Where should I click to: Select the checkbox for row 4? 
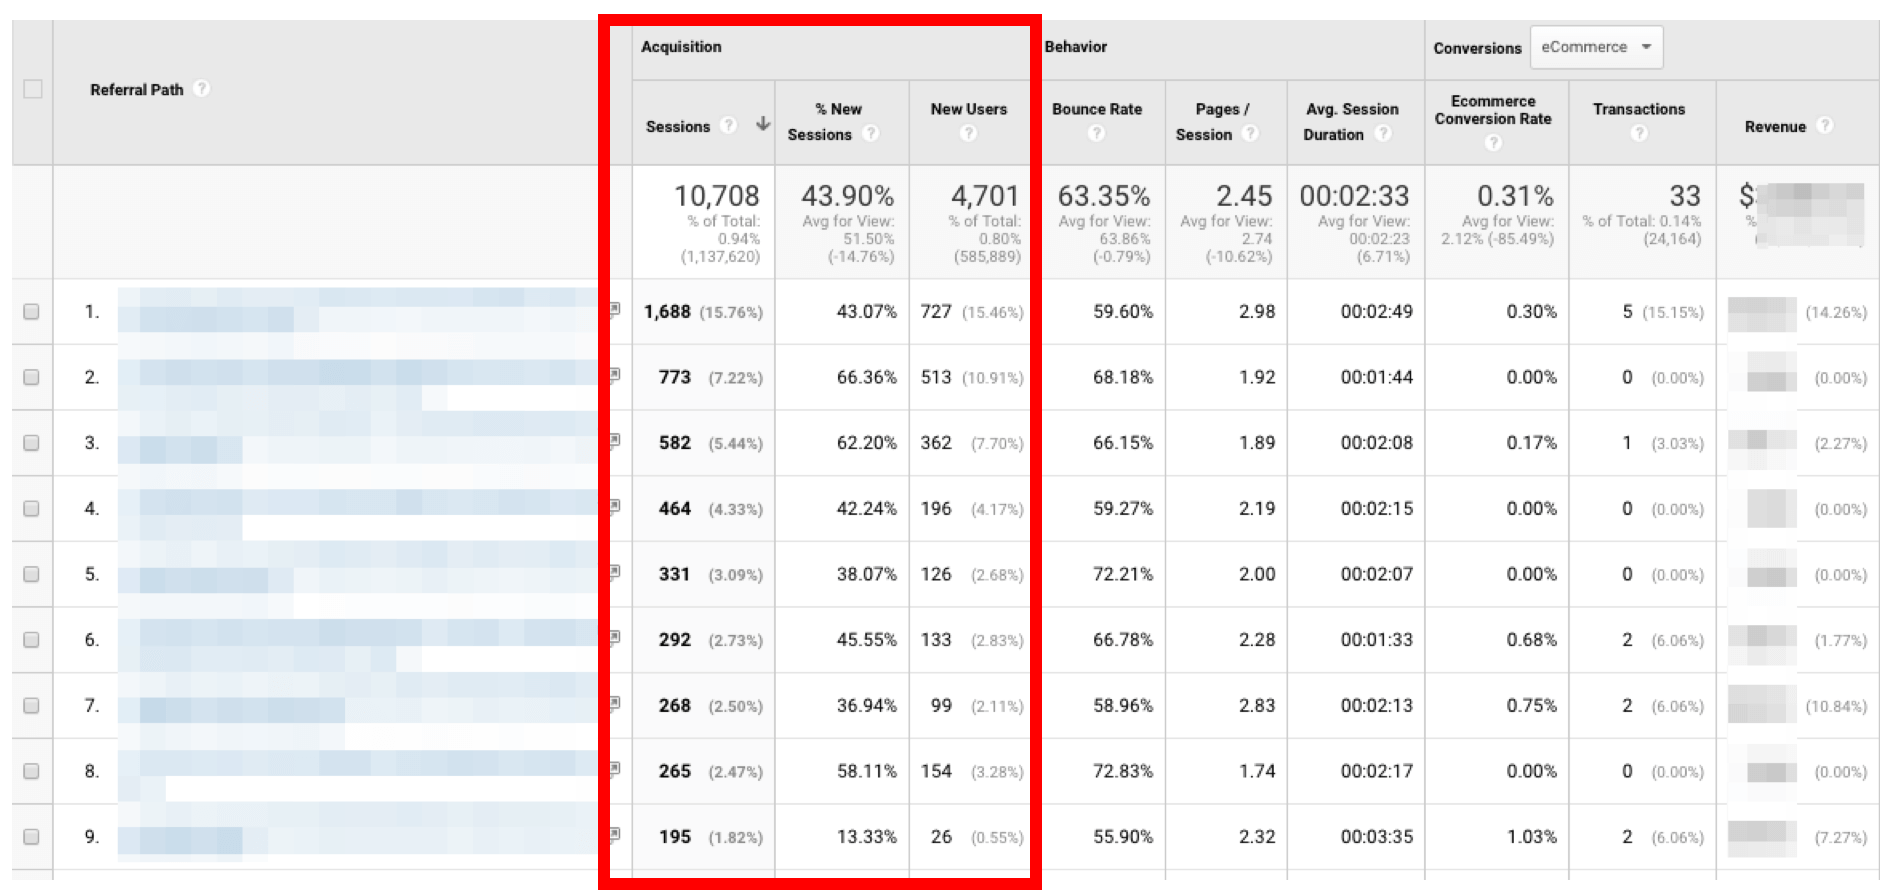pos(32,508)
